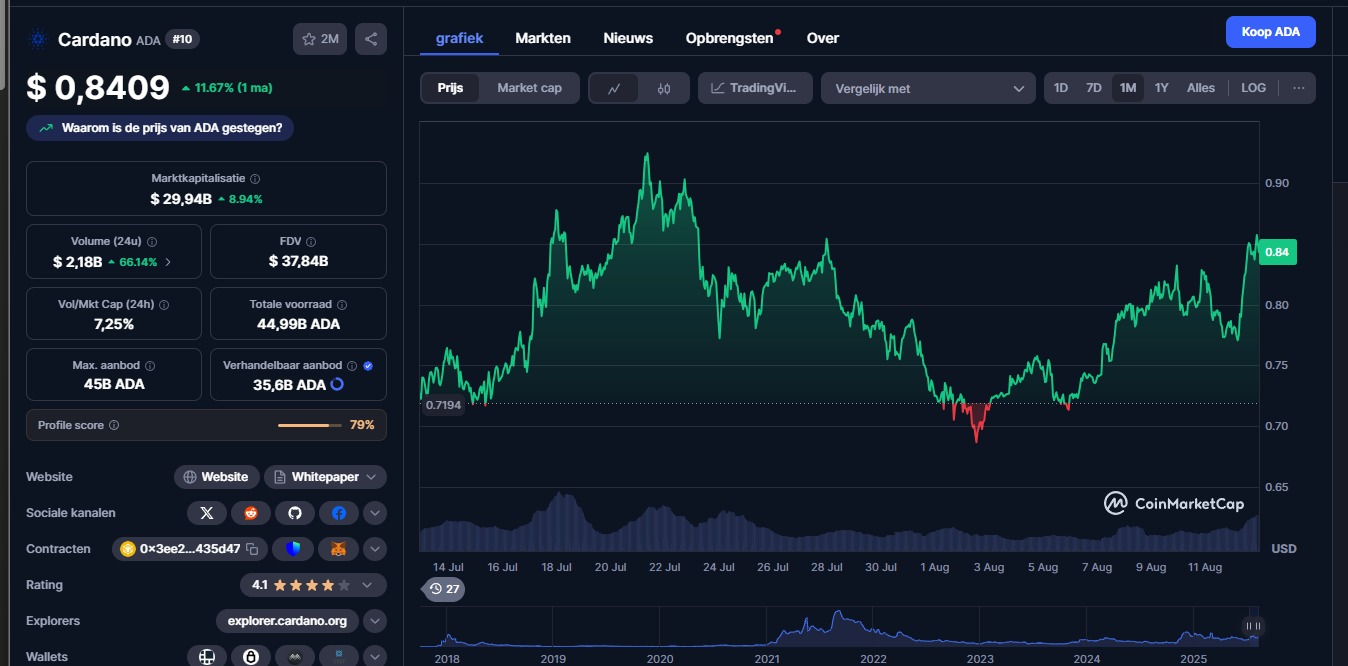Image resolution: width=1348 pixels, height=666 pixels.
Task: Open Volume details arrow next to 66.14%
Action: [x=168, y=262]
